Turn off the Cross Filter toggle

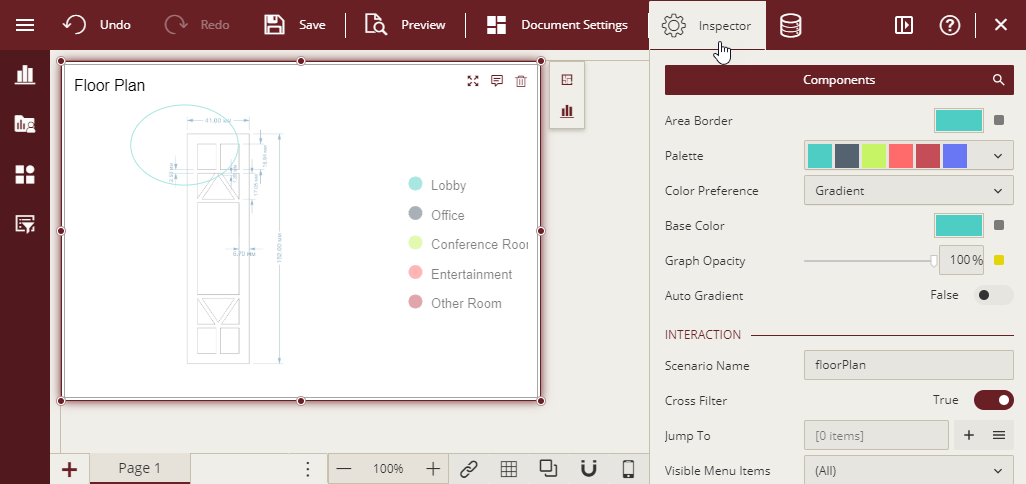point(994,400)
